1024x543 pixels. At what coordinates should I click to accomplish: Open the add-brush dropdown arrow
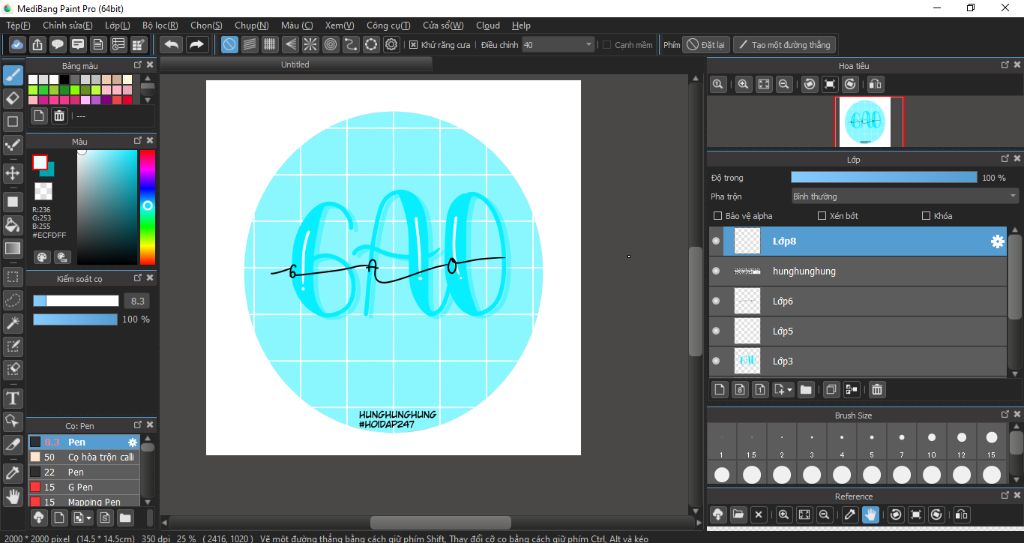click(89, 518)
